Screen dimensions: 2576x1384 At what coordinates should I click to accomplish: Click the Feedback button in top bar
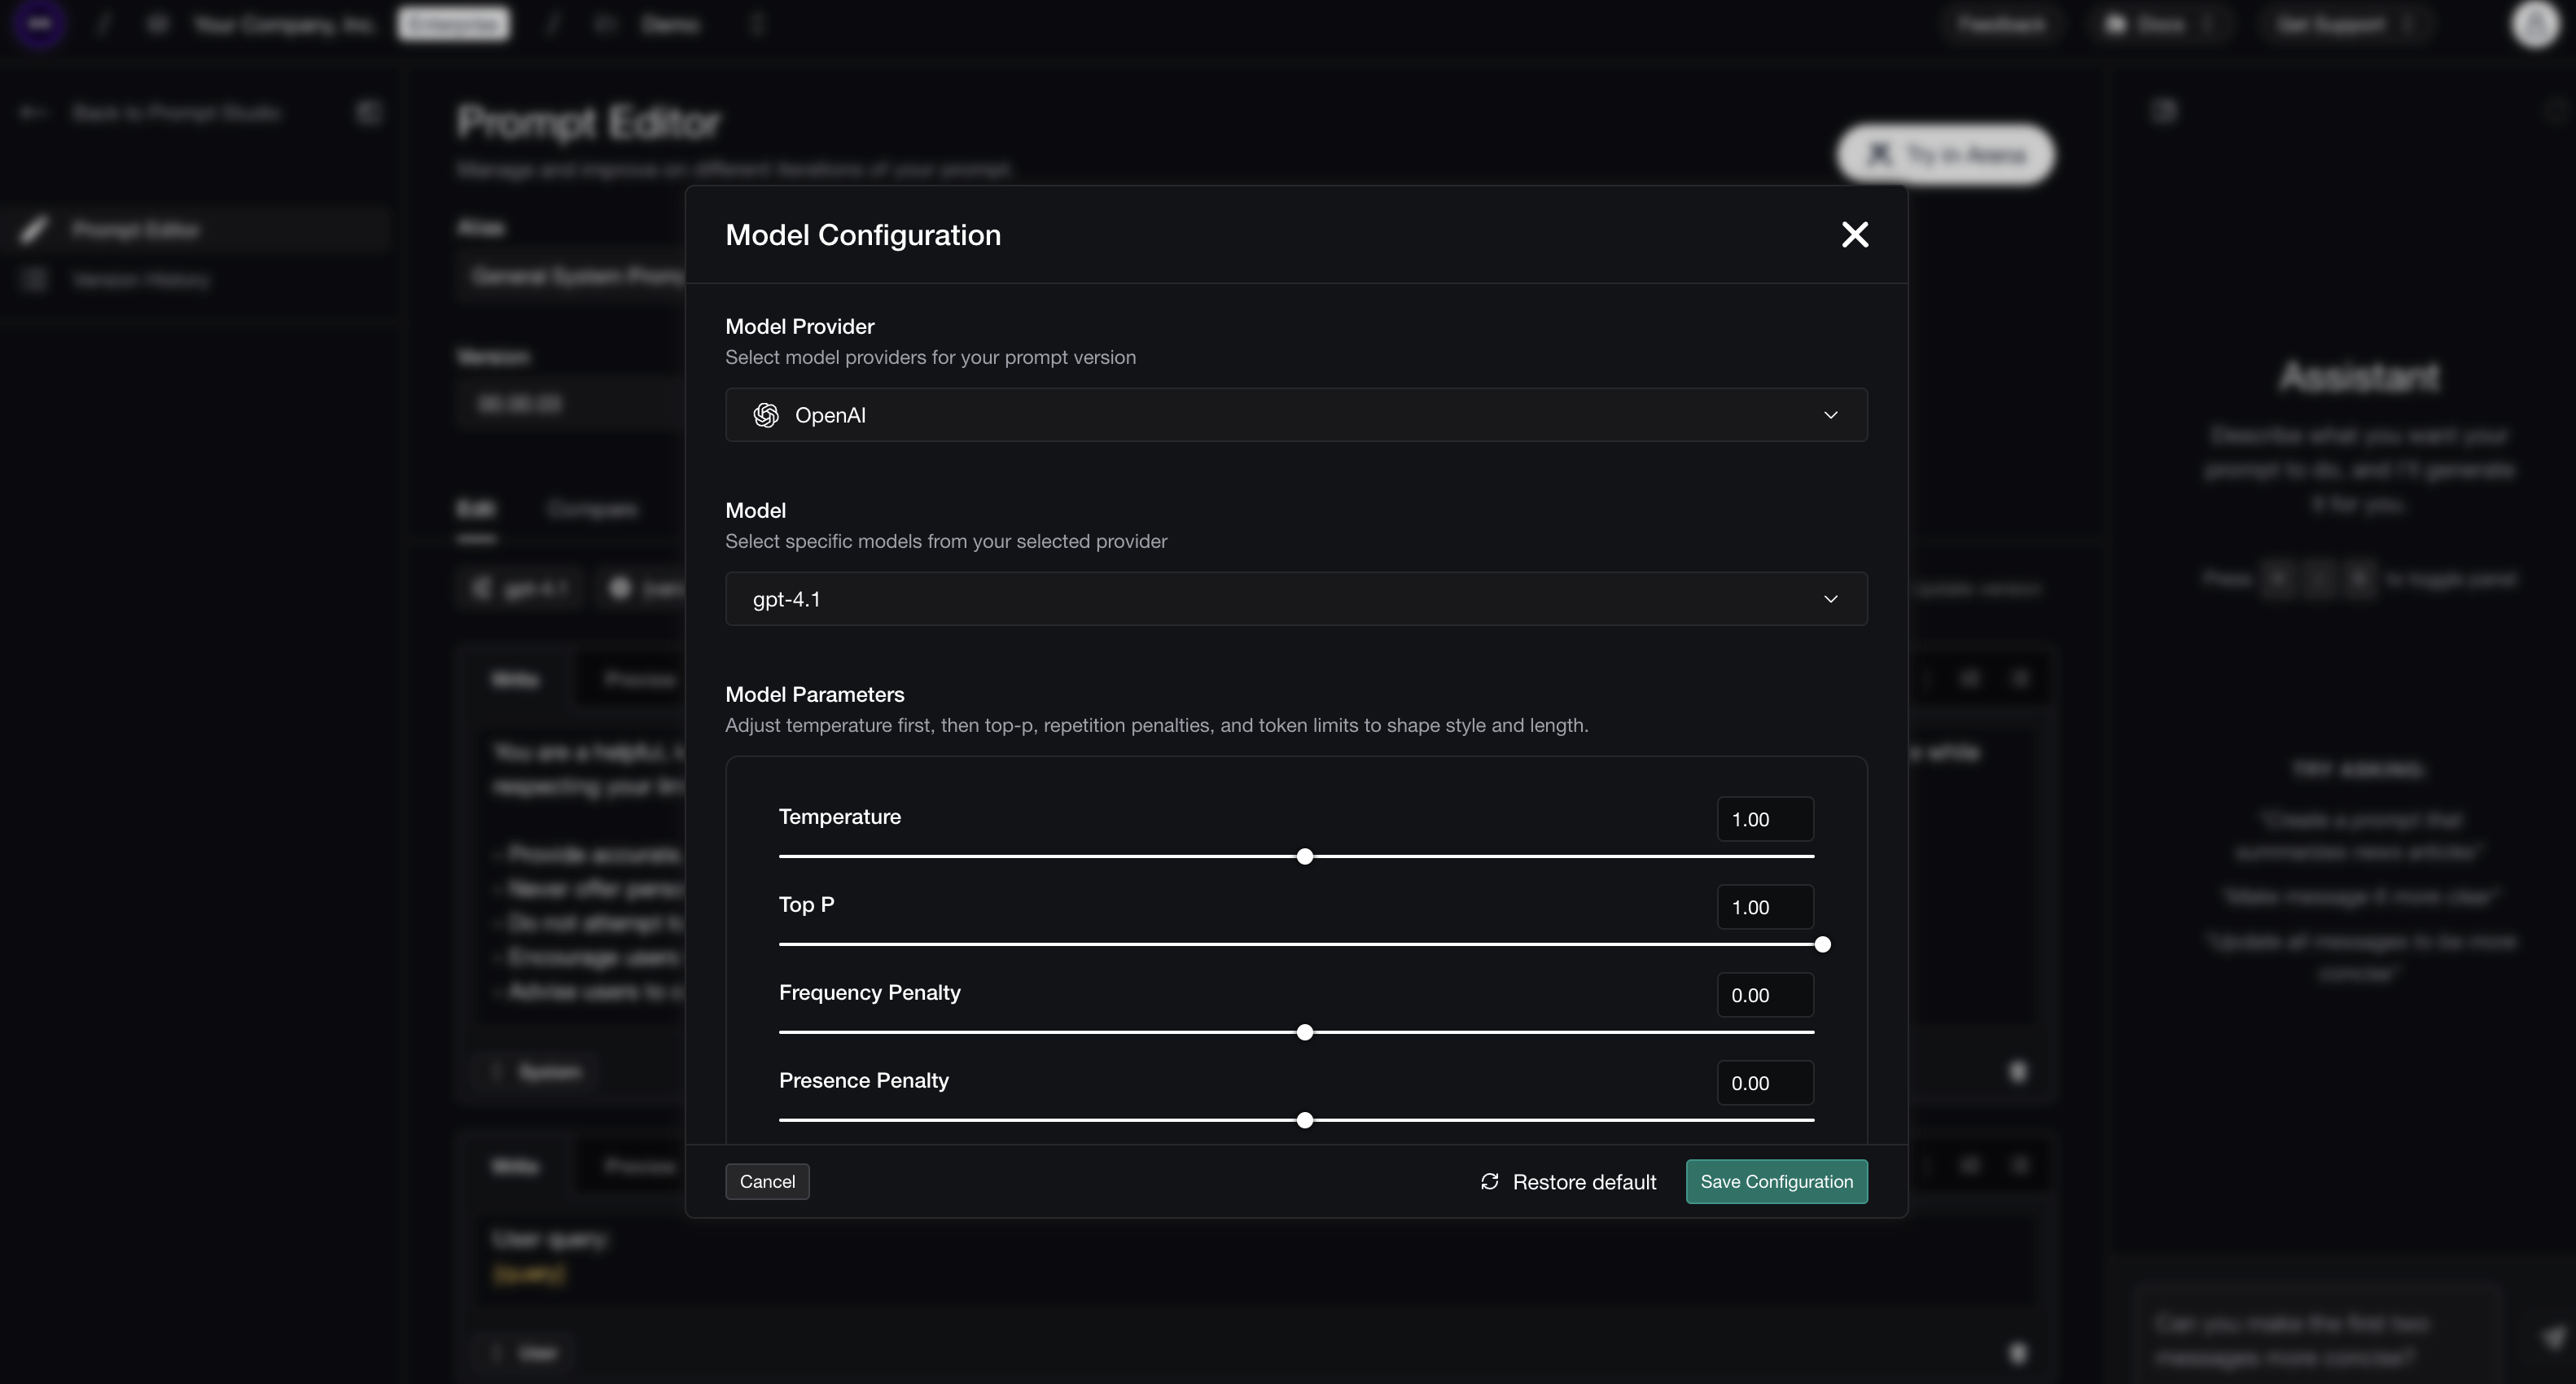[x=2001, y=24]
